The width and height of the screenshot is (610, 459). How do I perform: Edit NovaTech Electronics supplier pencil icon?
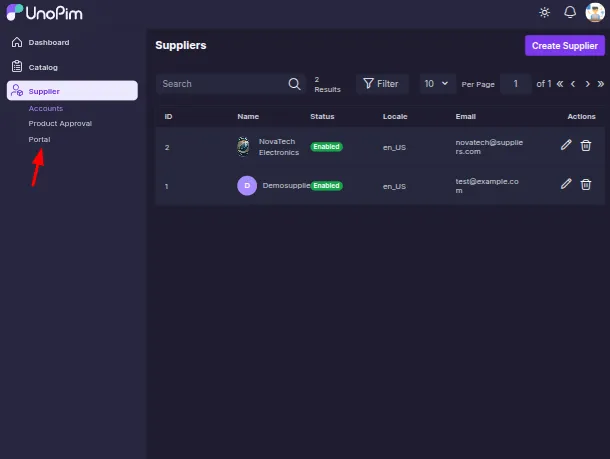coord(566,145)
